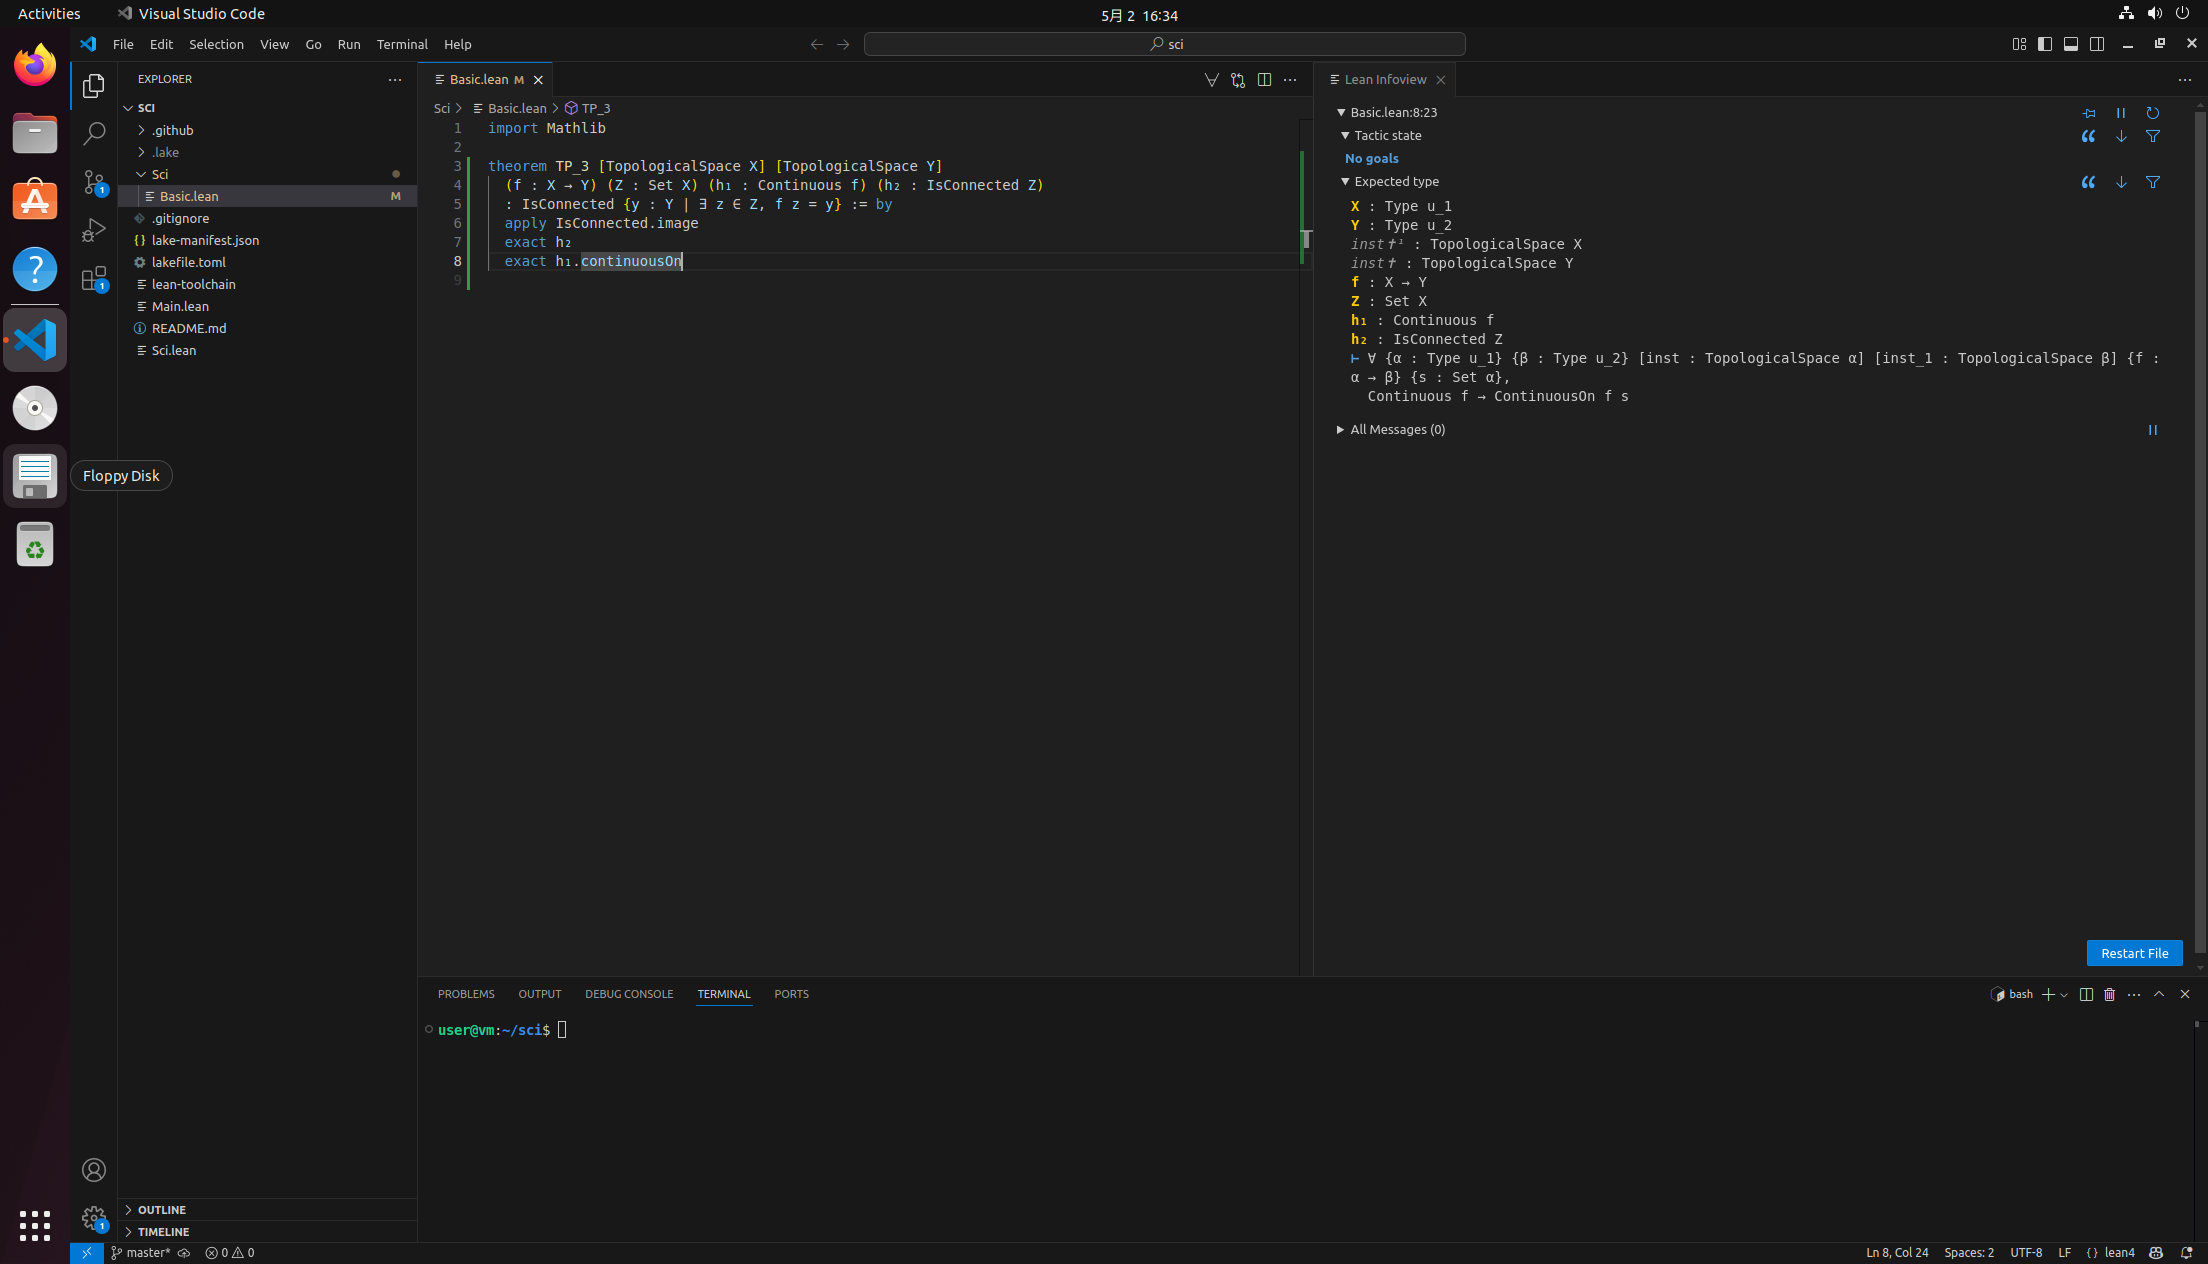Image resolution: width=2208 pixels, height=1264 pixels.
Task: Open the Search view in activity bar
Action: tap(94, 133)
